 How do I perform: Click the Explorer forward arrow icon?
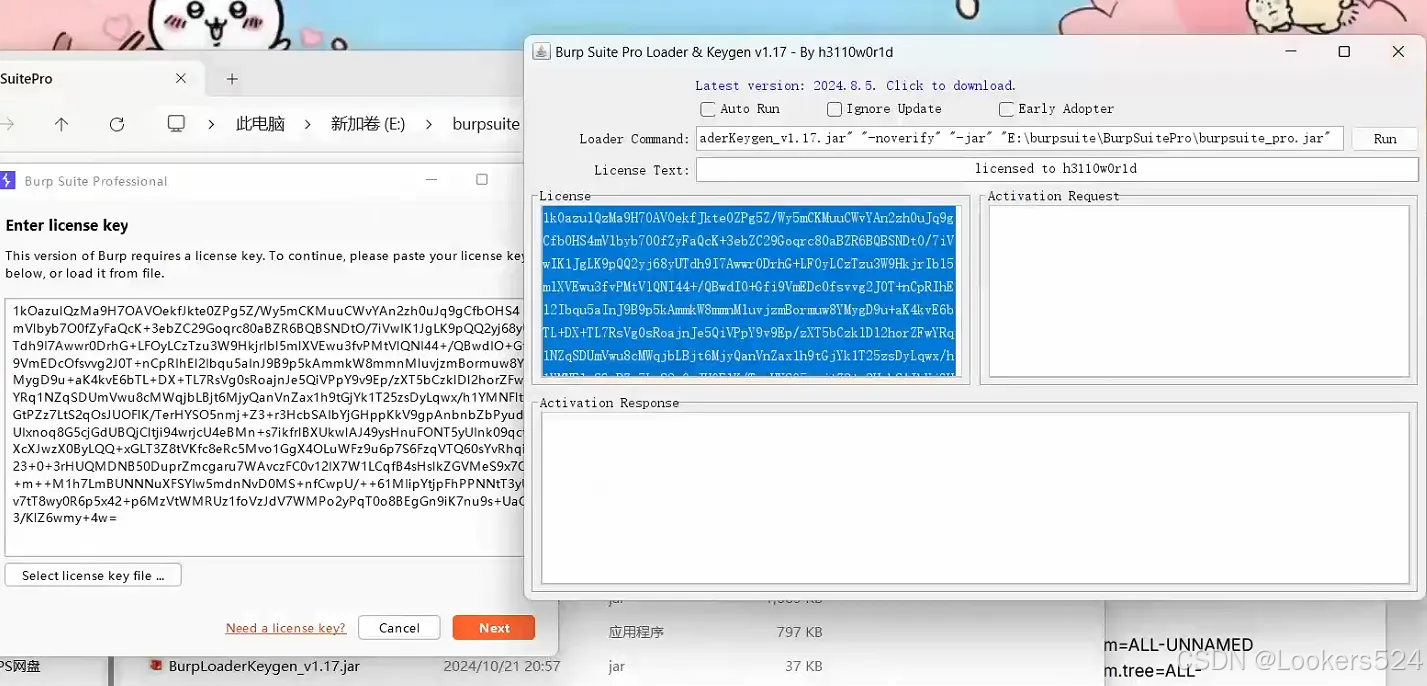(x=8, y=124)
